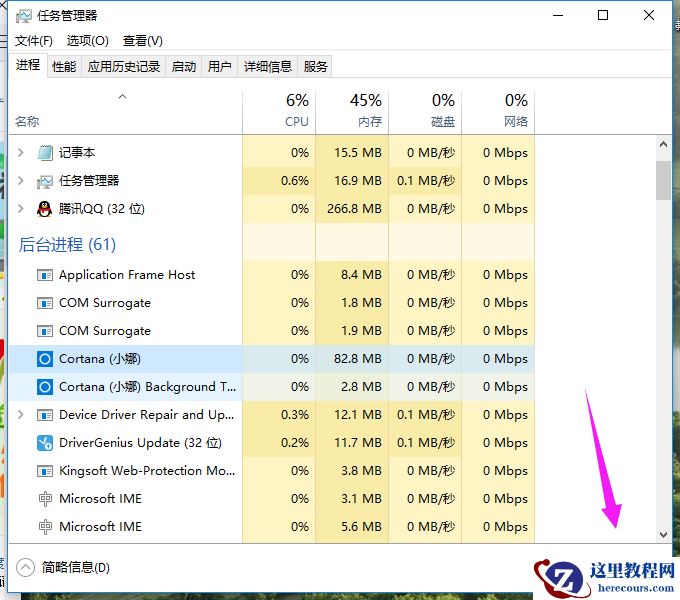Viewport: 680px width, 600px height.
Task: Sort by the 磁盘 column header
Action: click(425, 112)
